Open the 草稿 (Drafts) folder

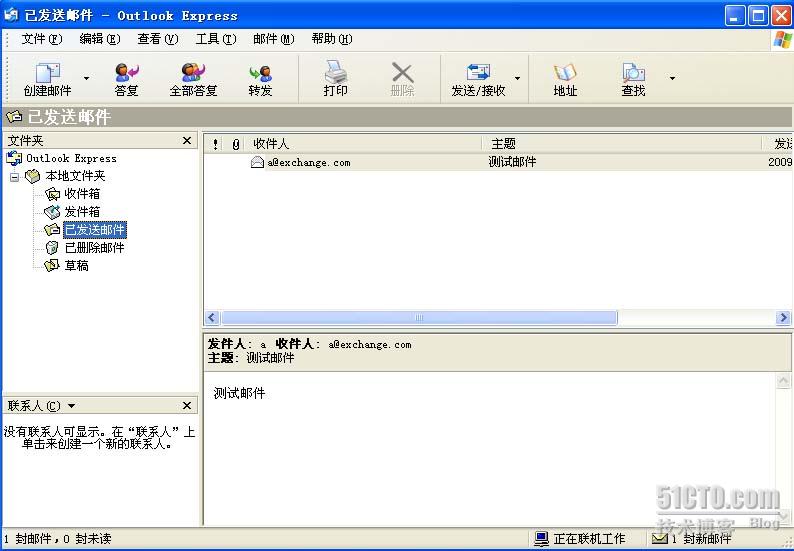point(76,265)
